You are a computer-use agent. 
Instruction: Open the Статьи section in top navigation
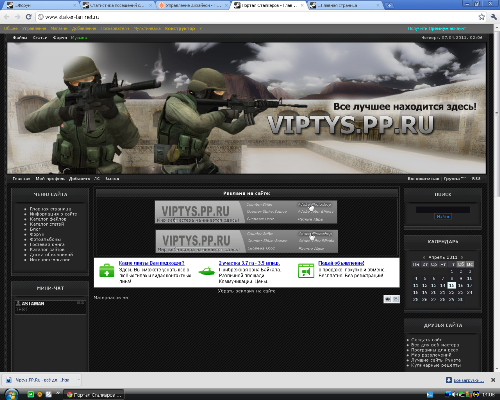click(40, 38)
